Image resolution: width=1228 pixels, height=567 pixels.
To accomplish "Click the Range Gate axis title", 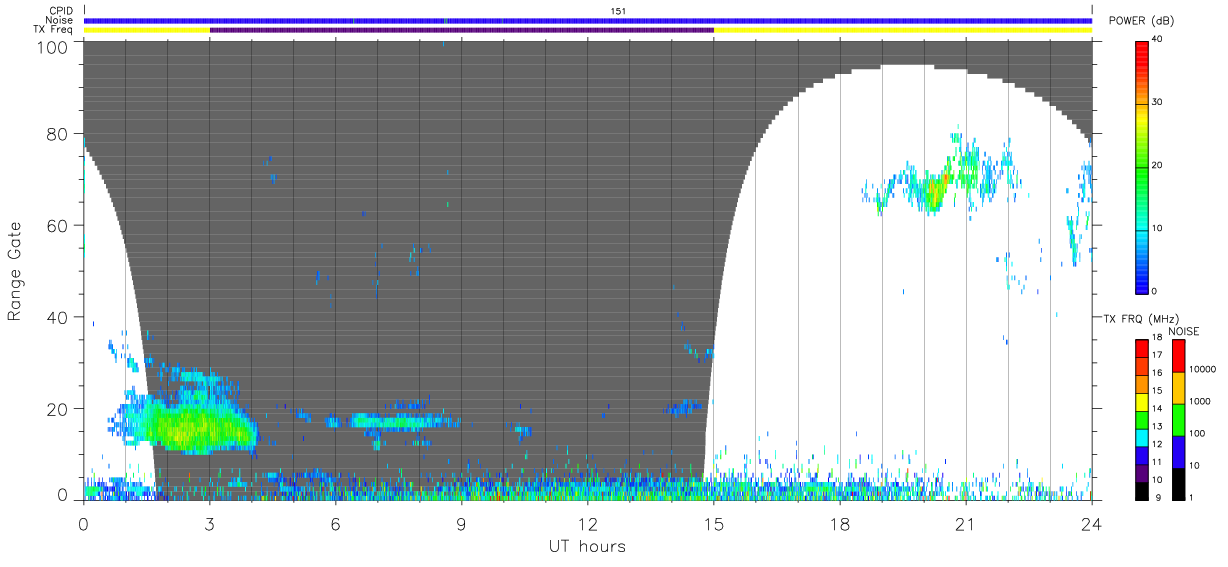I will [15, 272].
